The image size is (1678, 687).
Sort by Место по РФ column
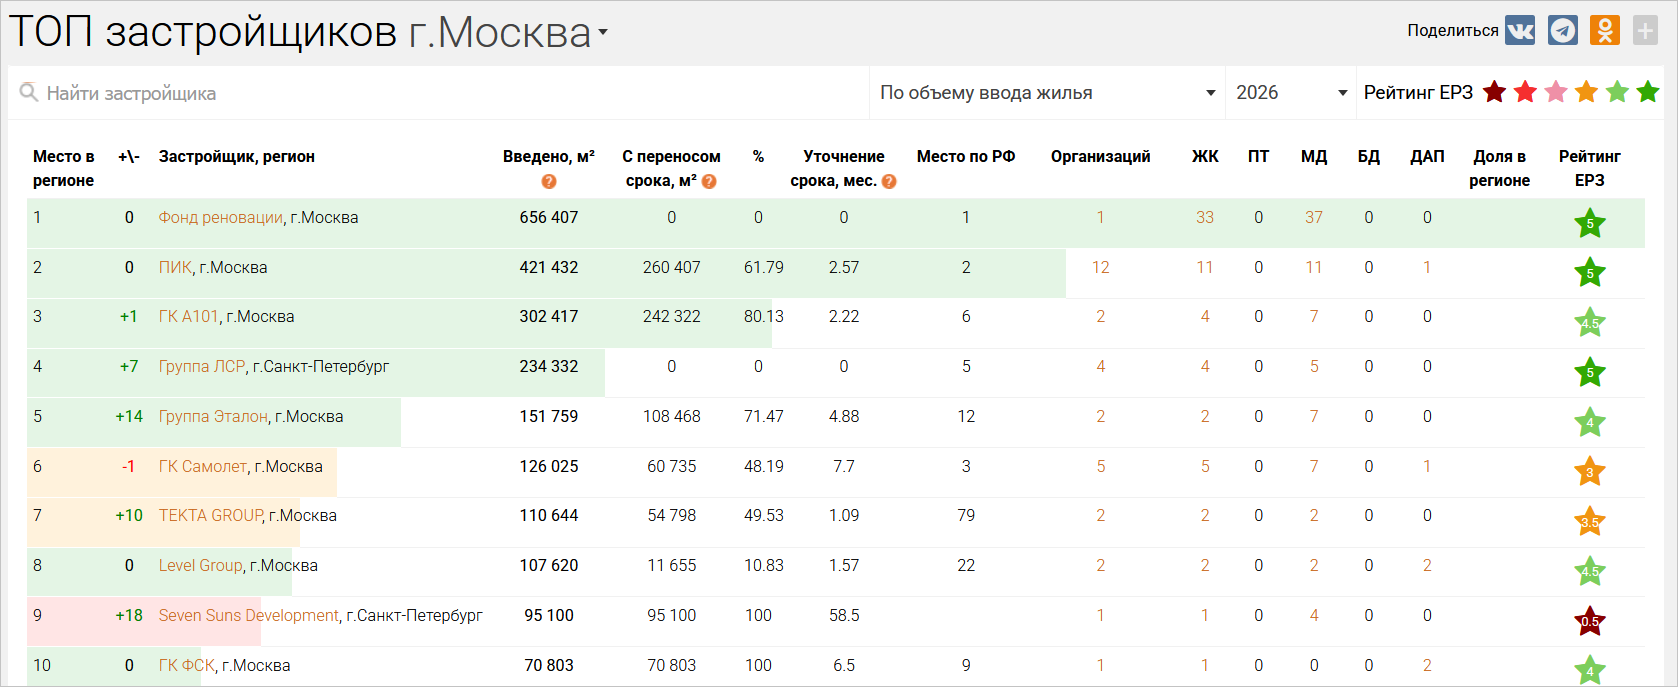click(x=966, y=156)
